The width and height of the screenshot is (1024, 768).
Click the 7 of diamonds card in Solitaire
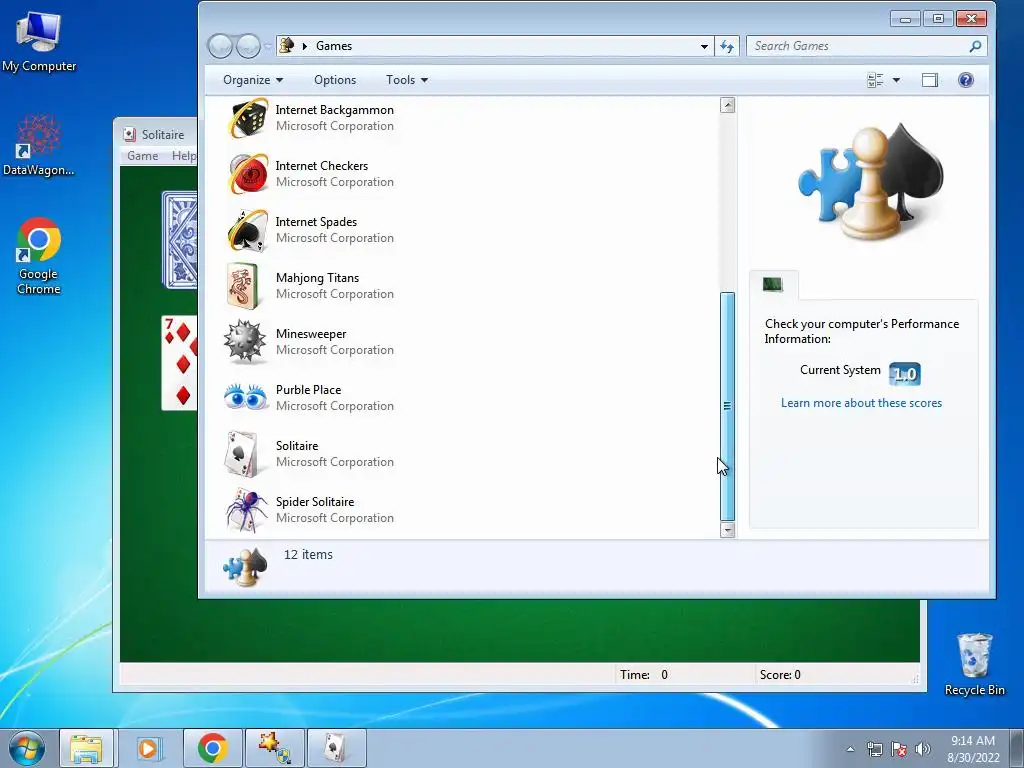point(180,362)
